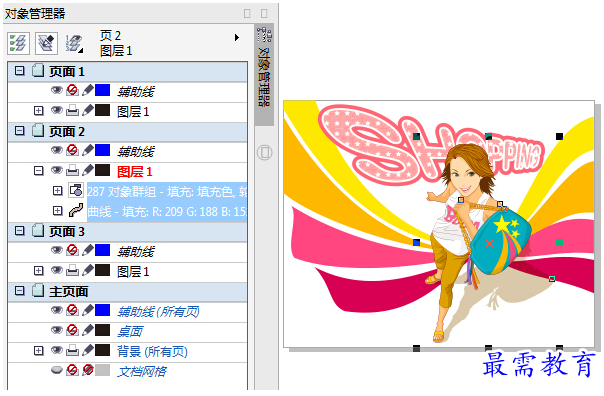Screen dimensions: 604x396
Task: Toggle printing for 文档网格 layer
Action: click(72, 370)
